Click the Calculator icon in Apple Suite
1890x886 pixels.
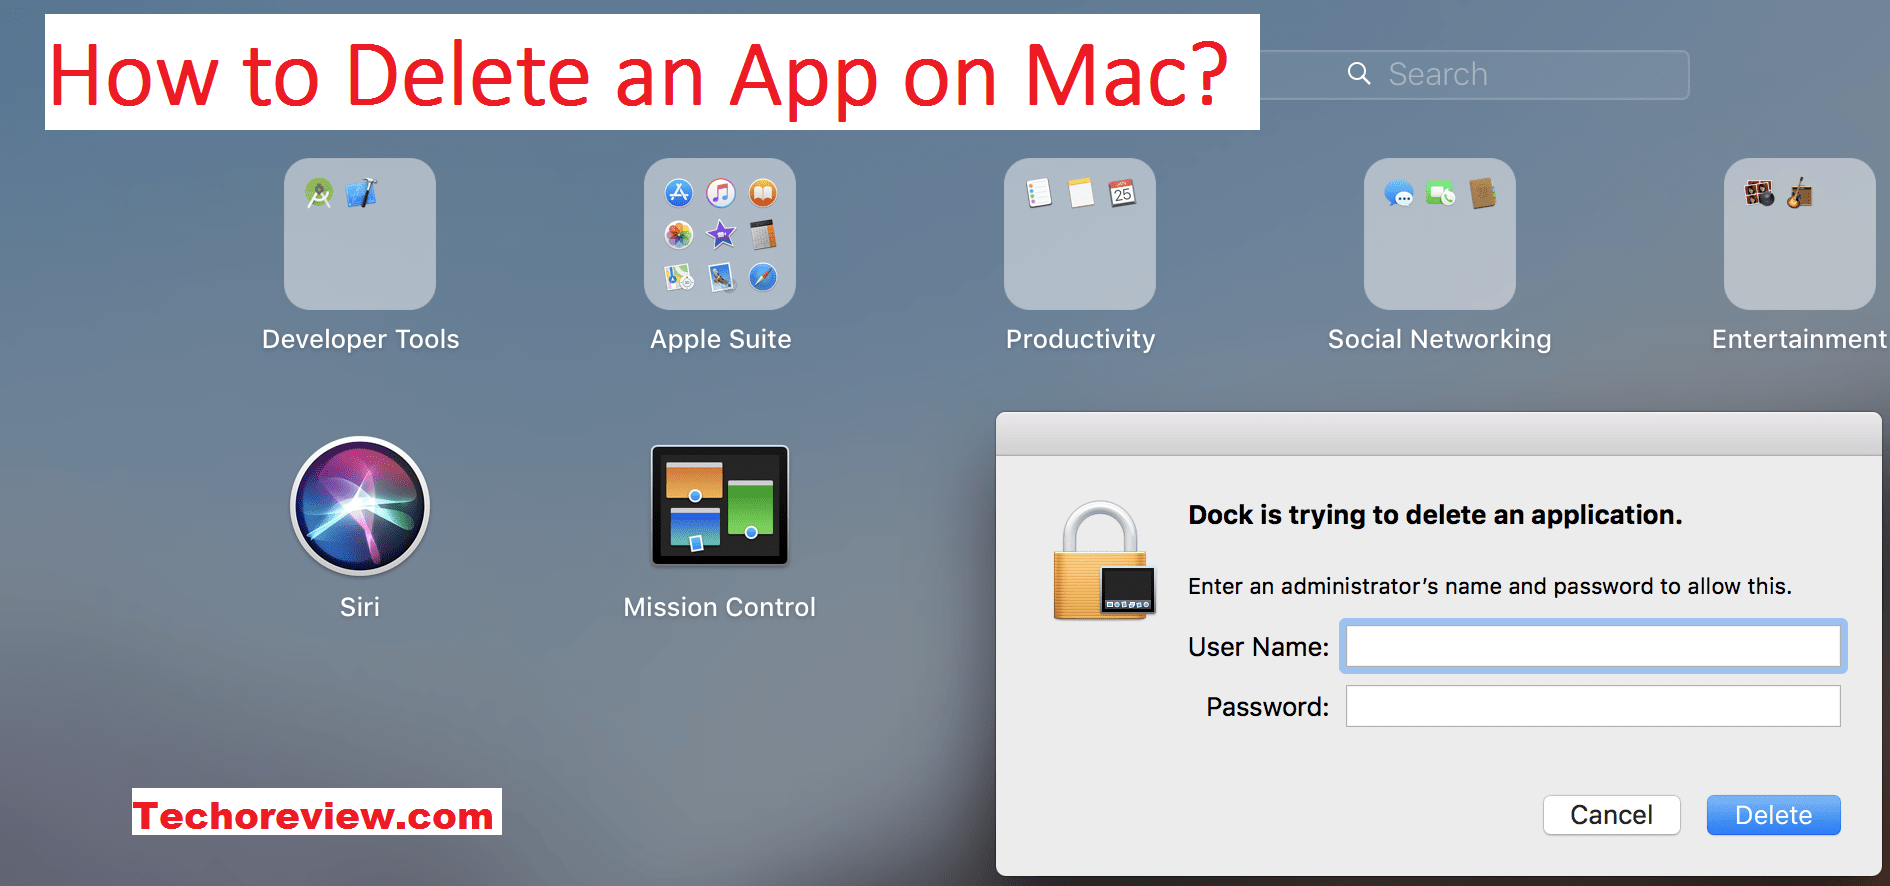763,235
